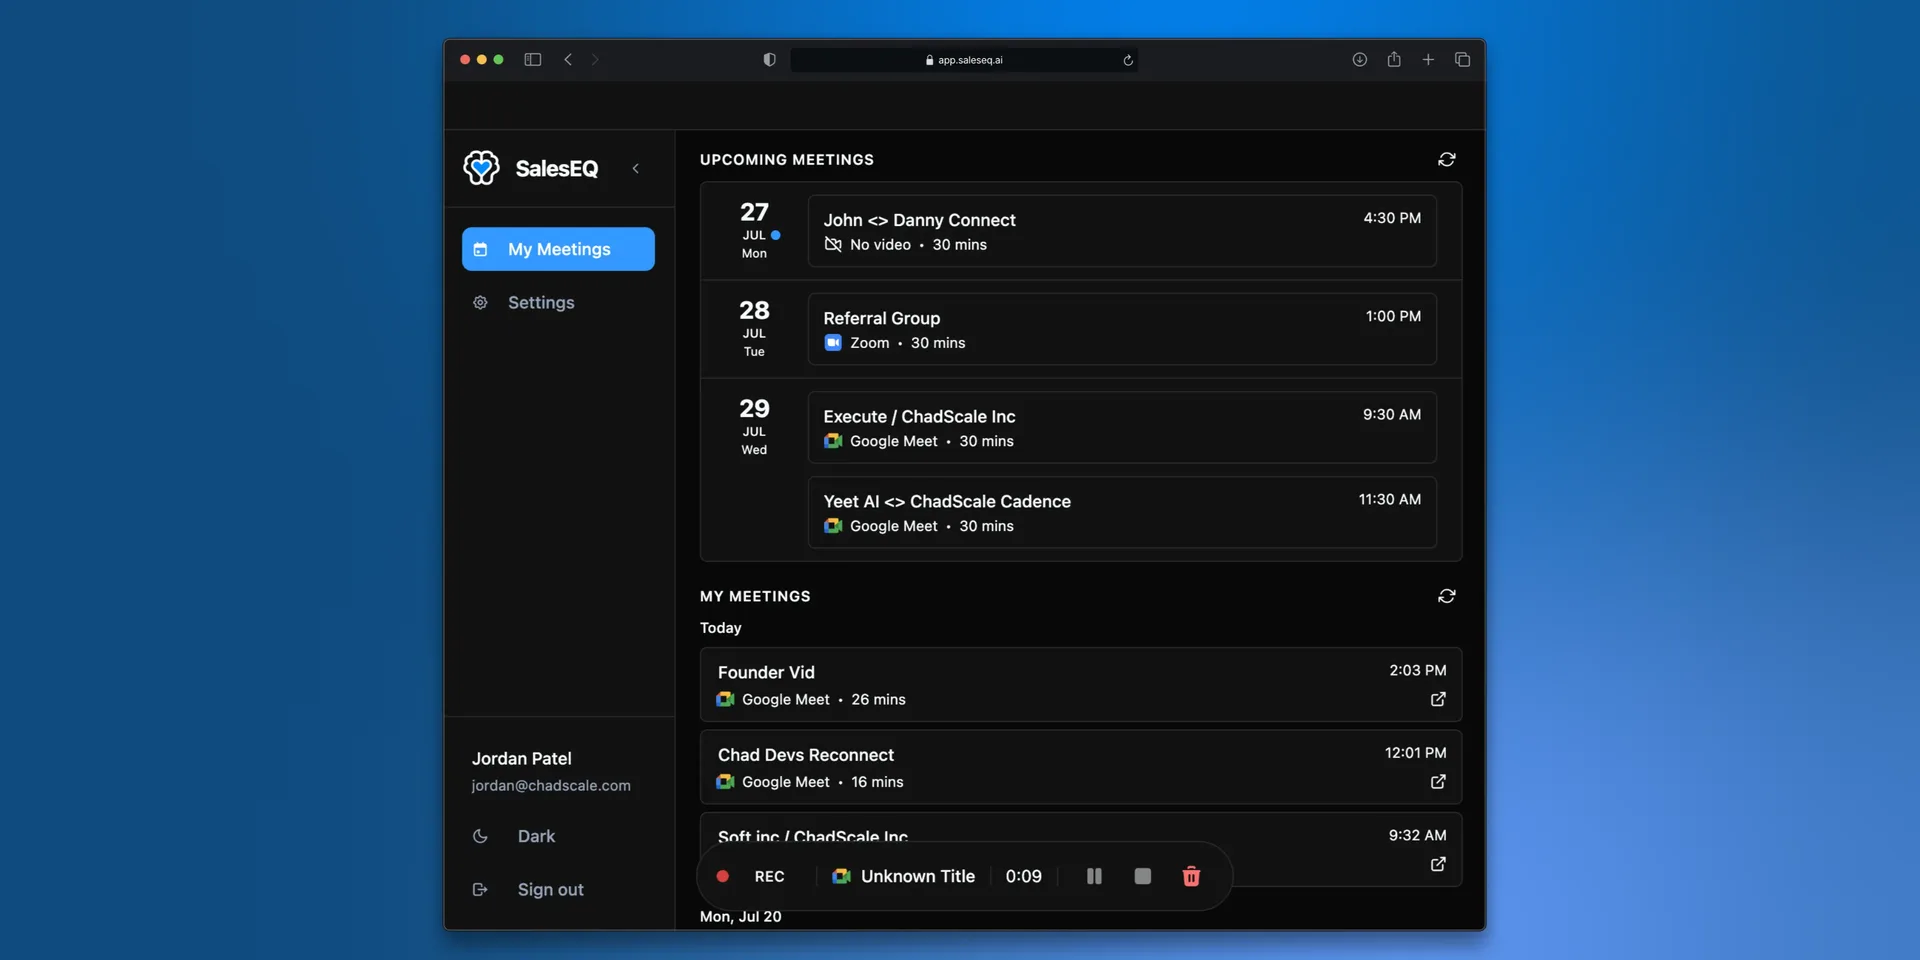Click the 11:30 AM meeting time
1920x960 pixels.
pyautogui.click(x=1389, y=499)
